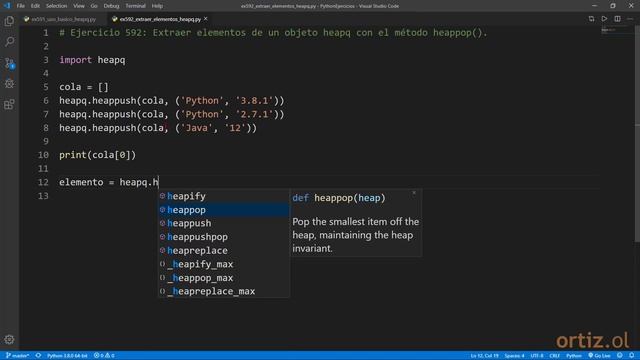
Task: Choose heappush from the suggestion list
Action: pyautogui.click(x=224, y=223)
